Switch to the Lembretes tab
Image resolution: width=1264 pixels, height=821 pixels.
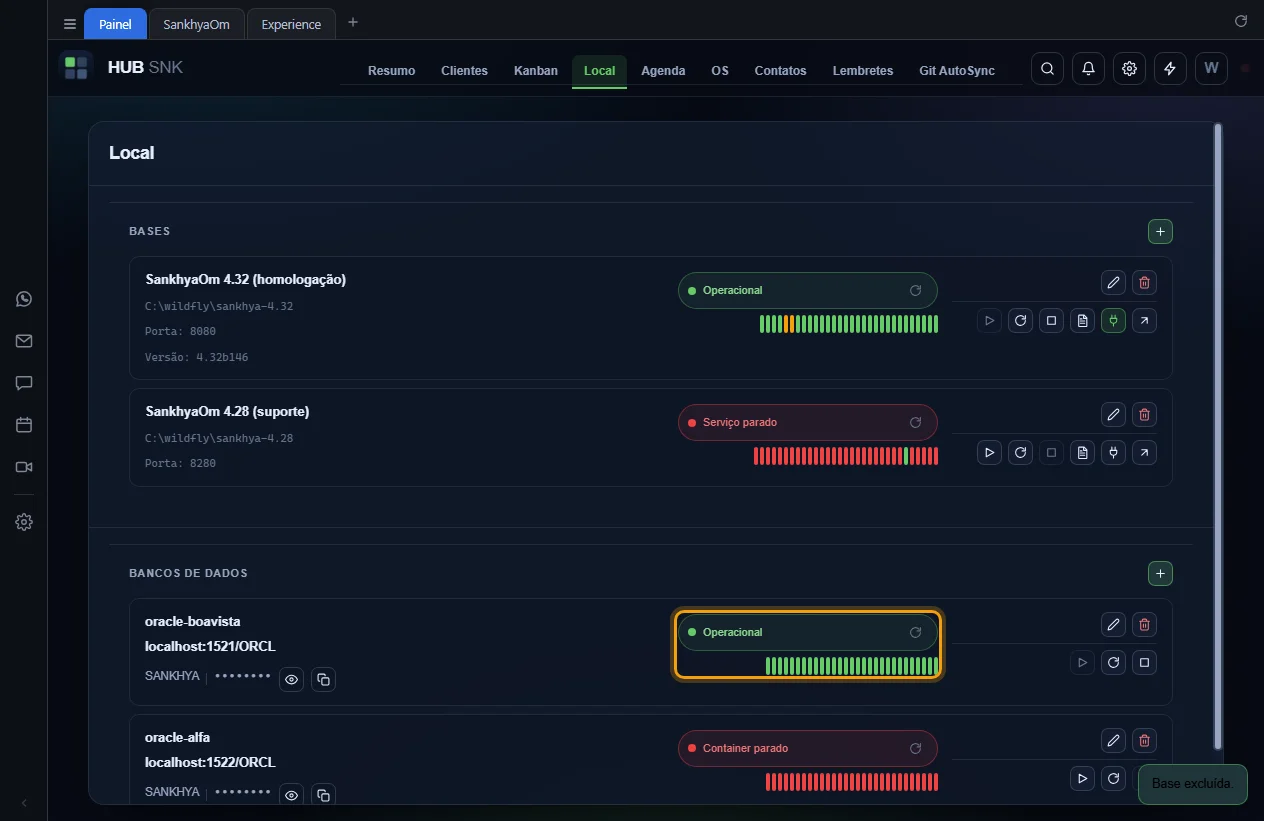point(863,71)
